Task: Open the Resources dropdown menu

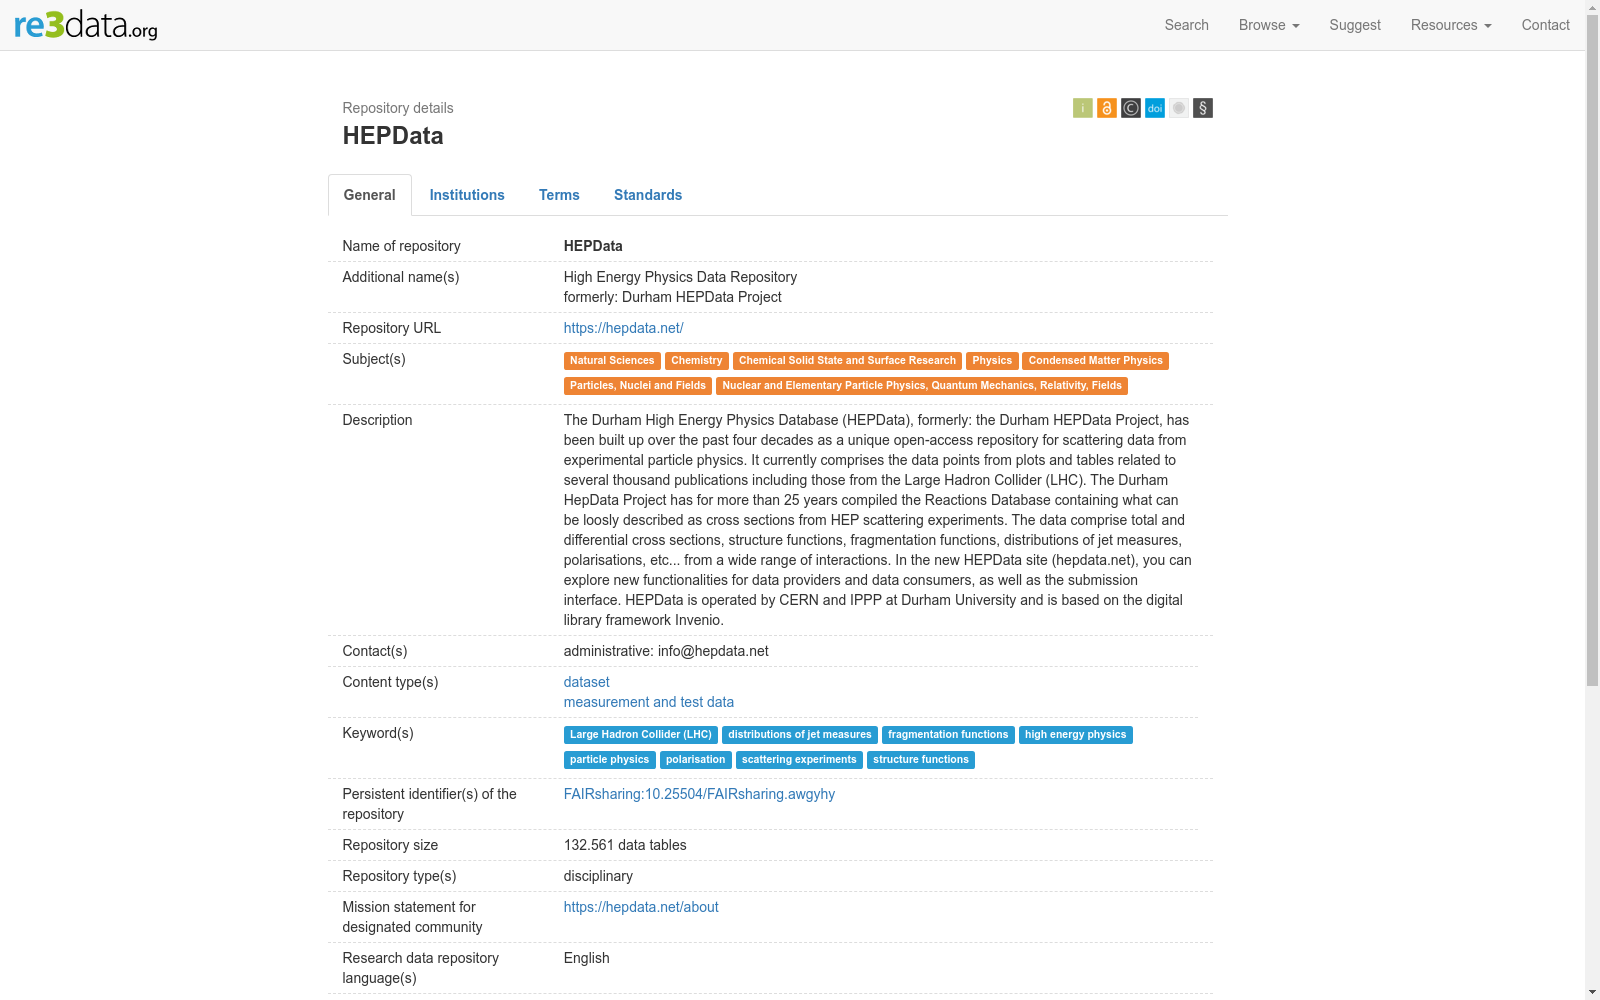Action: pyautogui.click(x=1451, y=25)
